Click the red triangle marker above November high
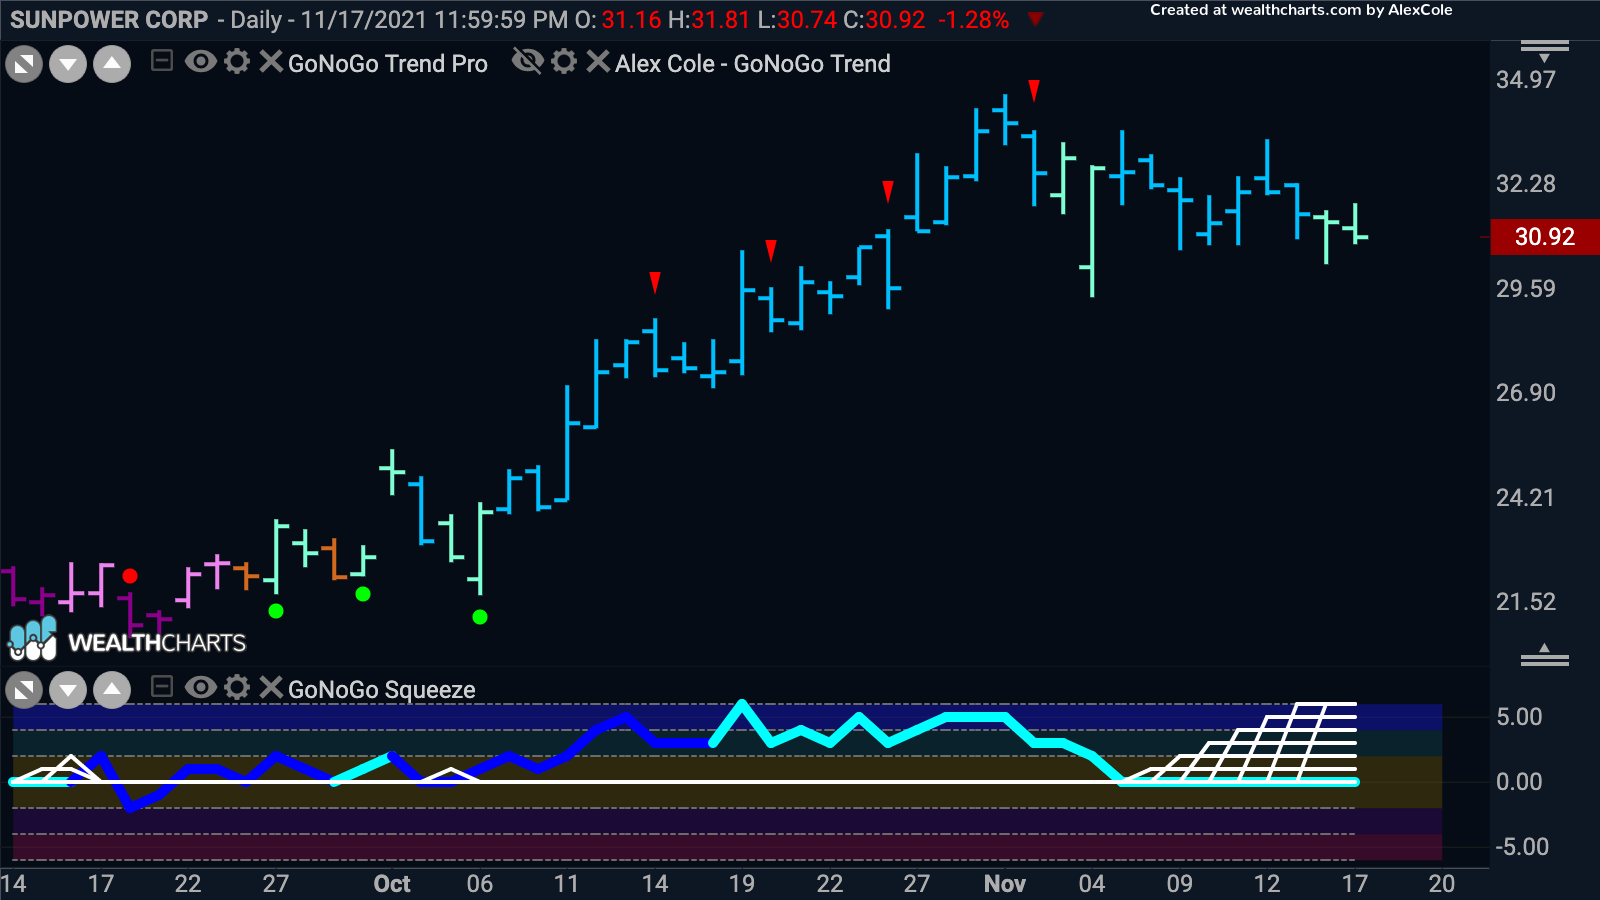1600x900 pixels. (x=1034, y=91)
